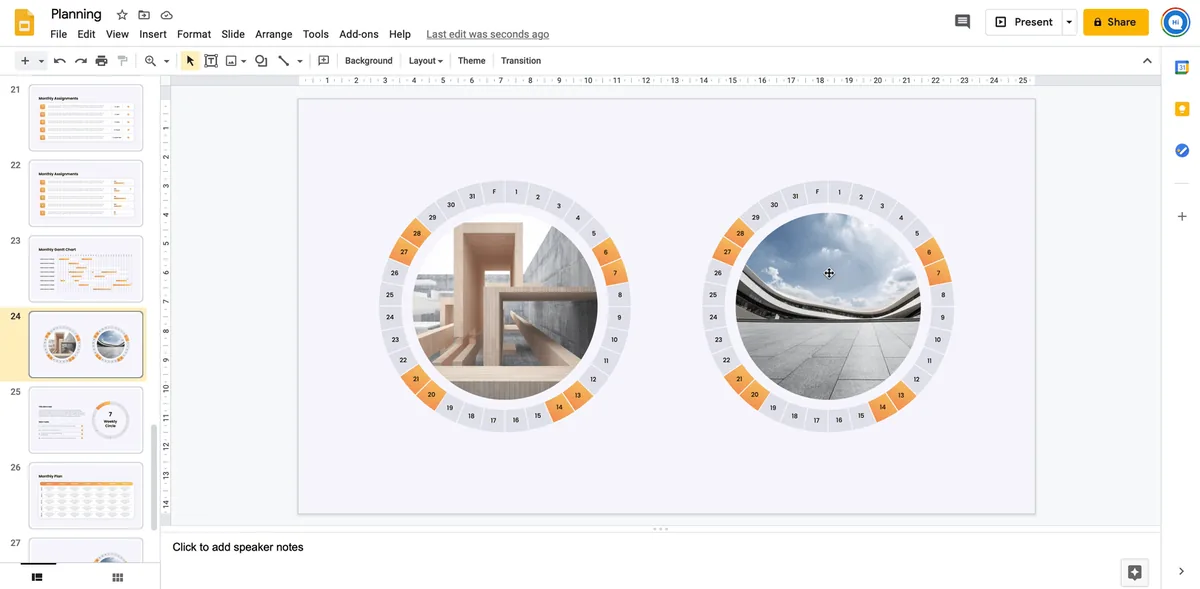Select slide 26 Monthly Plan thumbnail
This screenshot has height=589, width=1200.
coord(86,496)
